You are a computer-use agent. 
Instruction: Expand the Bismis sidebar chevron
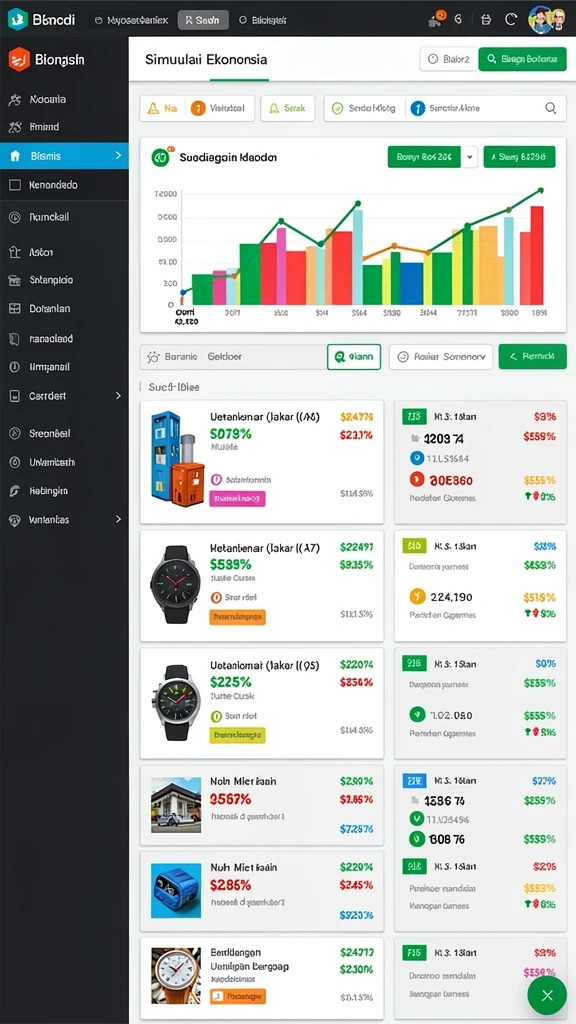pyautogui.click(x=118, y=155)
